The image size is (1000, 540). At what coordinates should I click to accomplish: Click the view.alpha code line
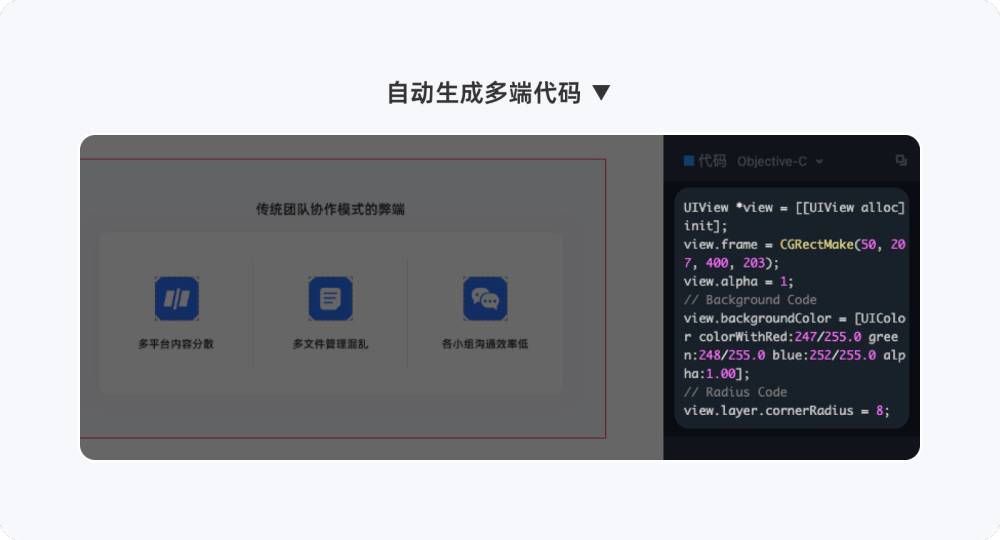click(739, 281)
